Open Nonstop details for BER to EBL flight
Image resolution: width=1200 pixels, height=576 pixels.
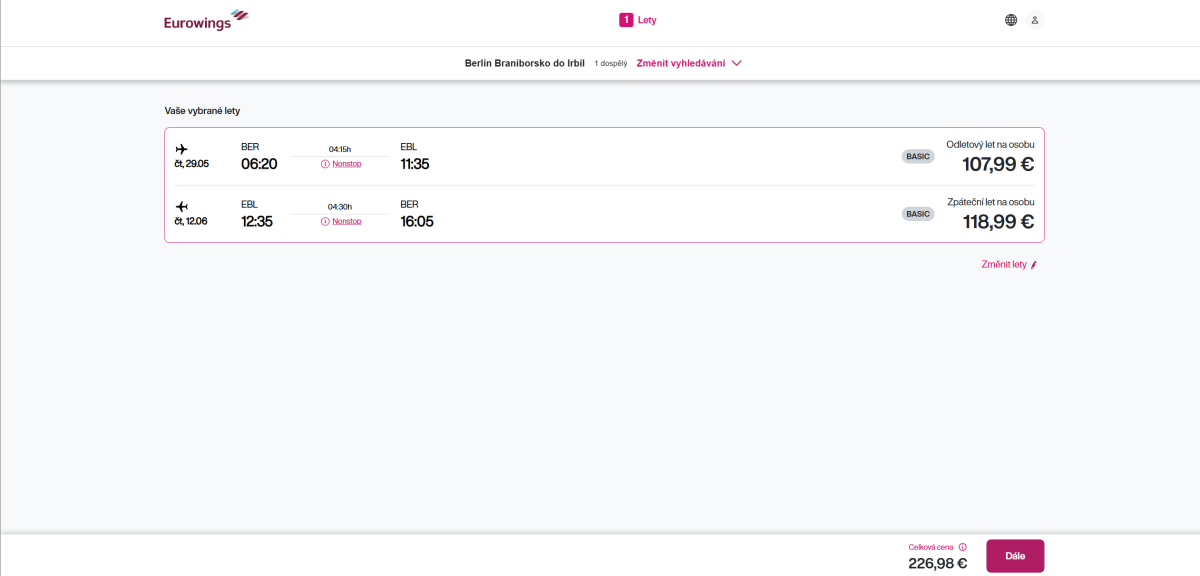pyautogui.click(x=347, y=164)
